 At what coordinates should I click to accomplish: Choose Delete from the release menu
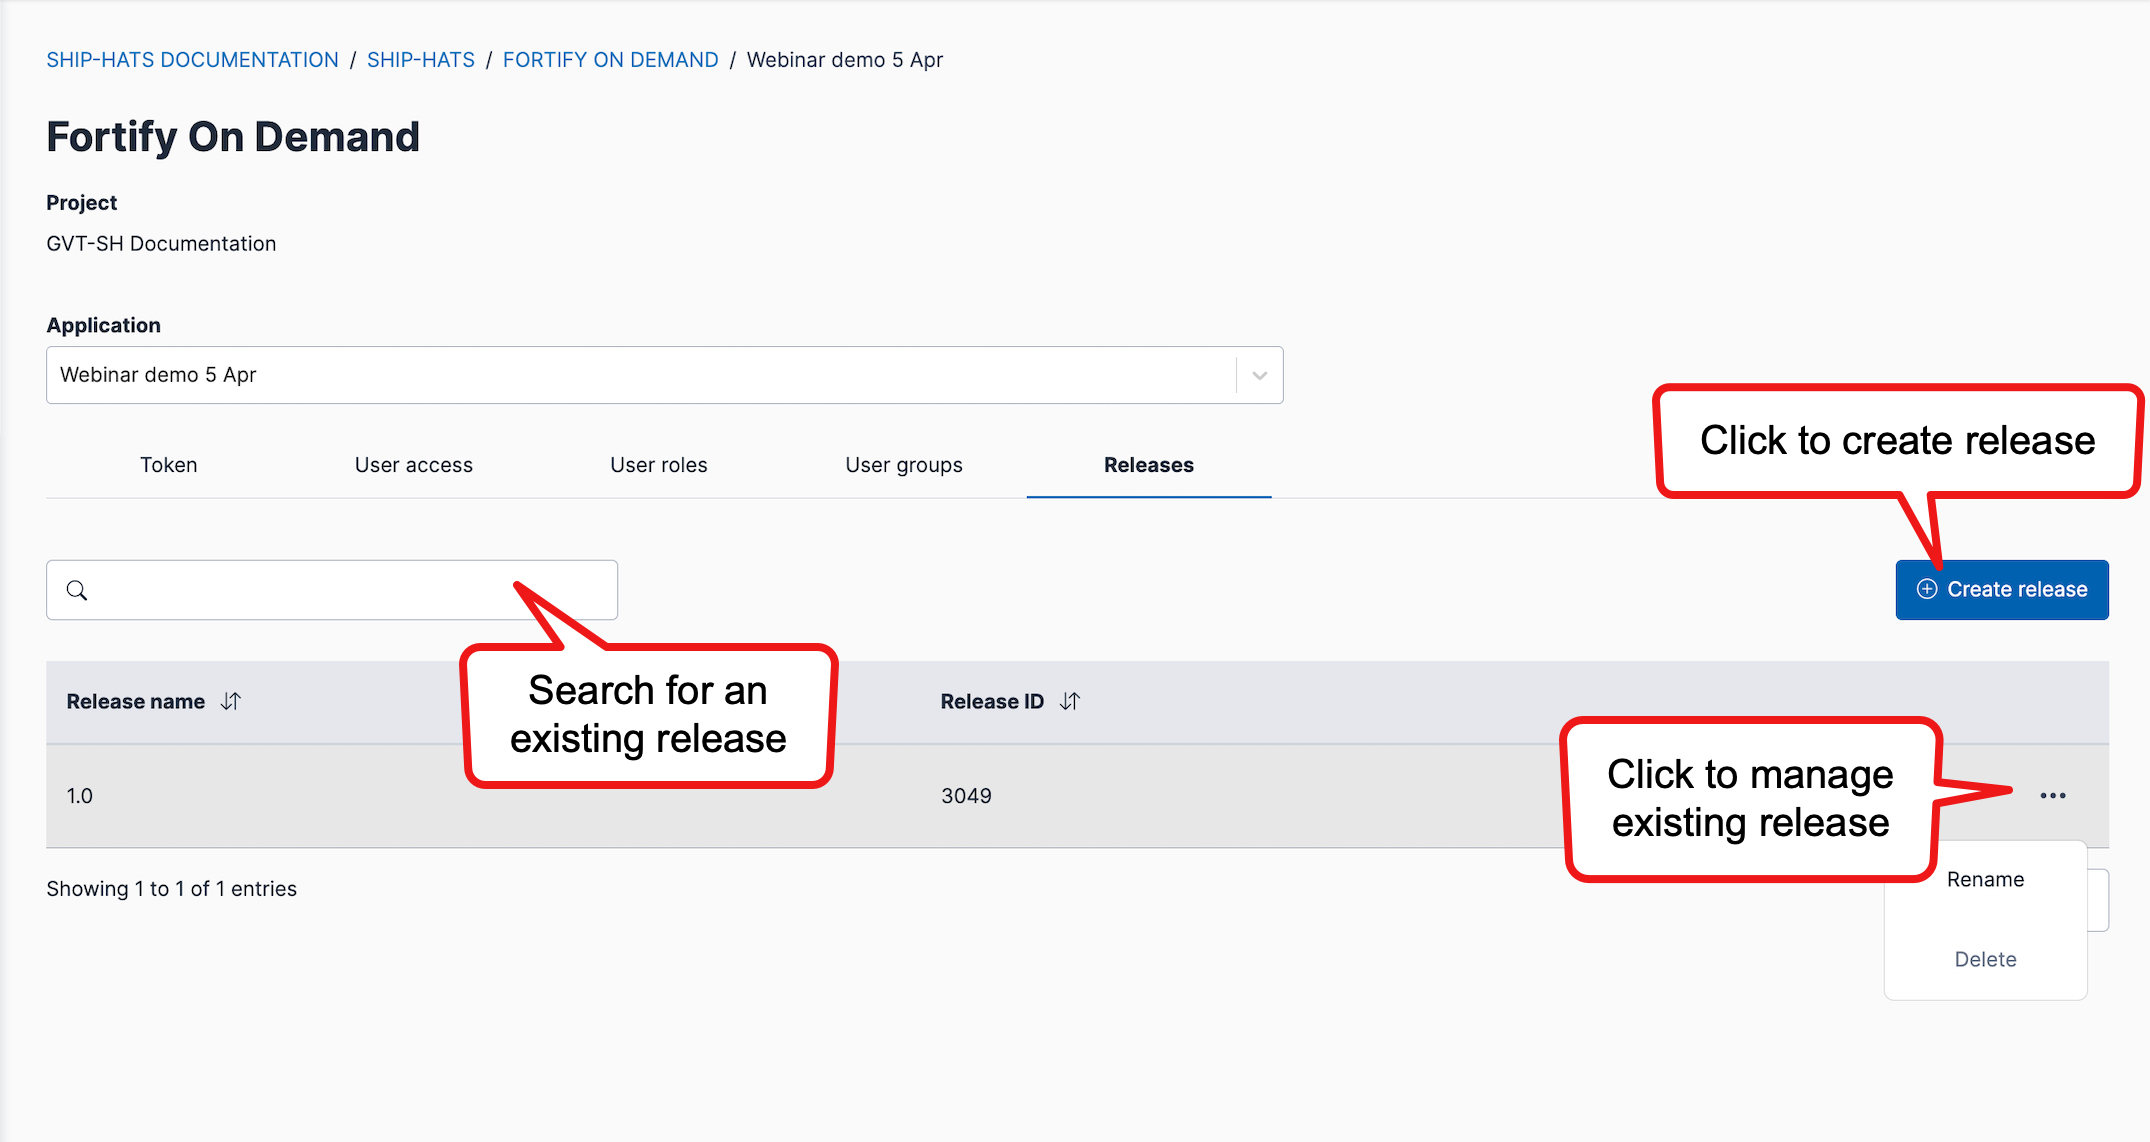[1986, 960]
